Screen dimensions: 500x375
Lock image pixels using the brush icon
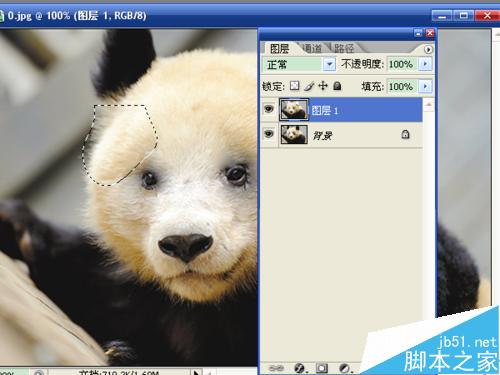coord(309,86)
